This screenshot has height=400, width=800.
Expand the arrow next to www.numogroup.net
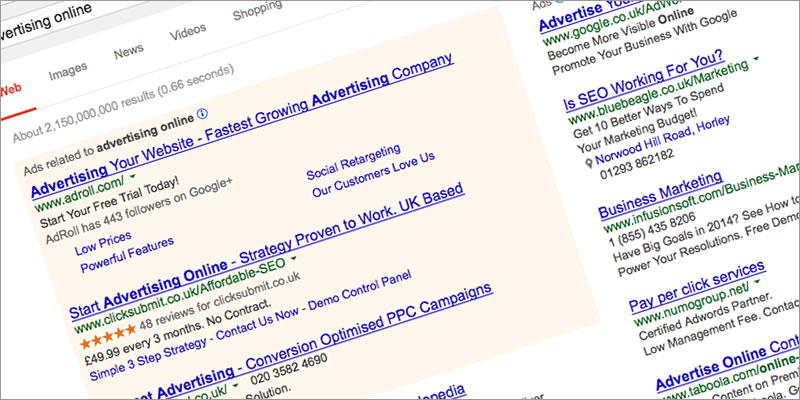[x=757, y=281]
